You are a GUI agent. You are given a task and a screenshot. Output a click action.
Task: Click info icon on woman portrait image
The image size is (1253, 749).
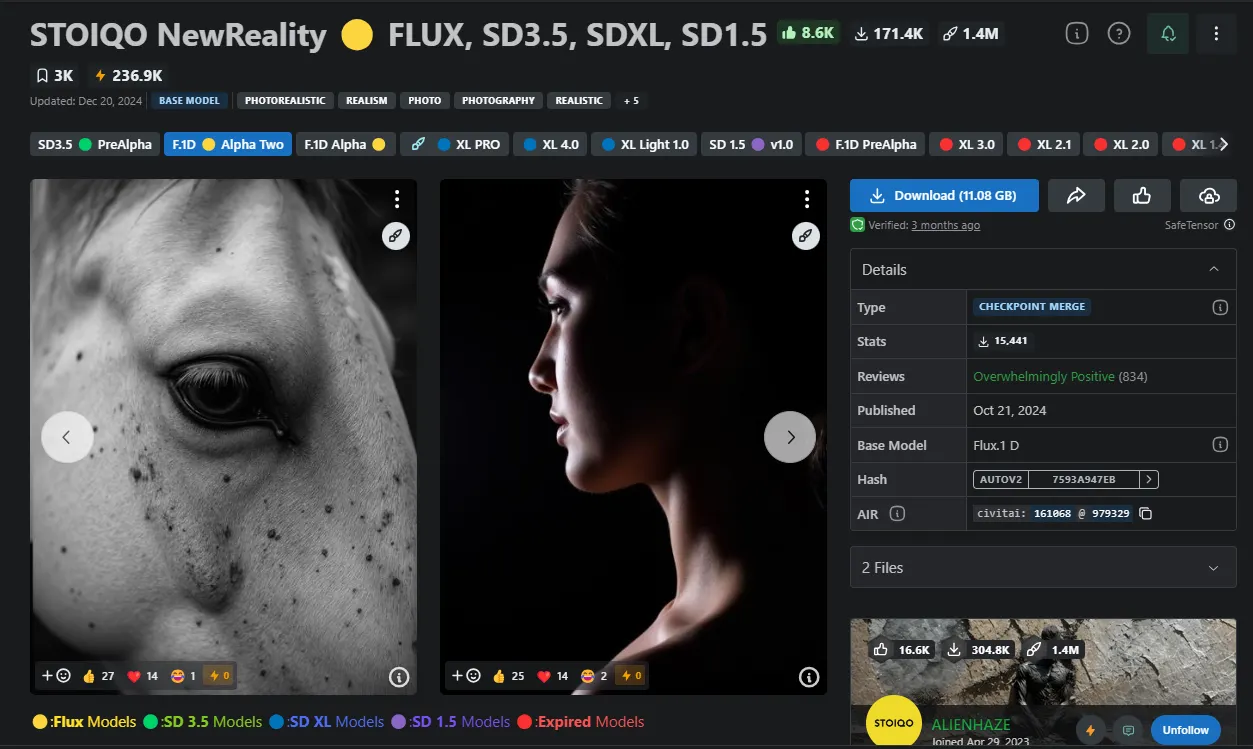click(809, 677)
